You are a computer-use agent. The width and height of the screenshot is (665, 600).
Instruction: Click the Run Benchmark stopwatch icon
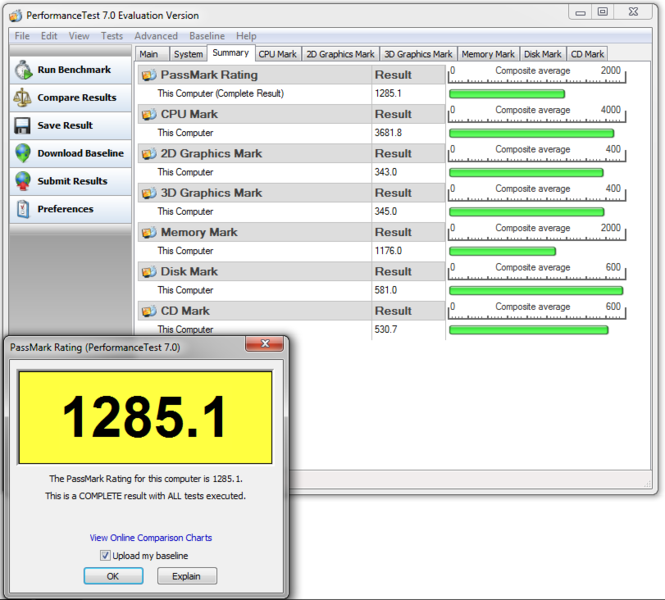click(23, 70)
